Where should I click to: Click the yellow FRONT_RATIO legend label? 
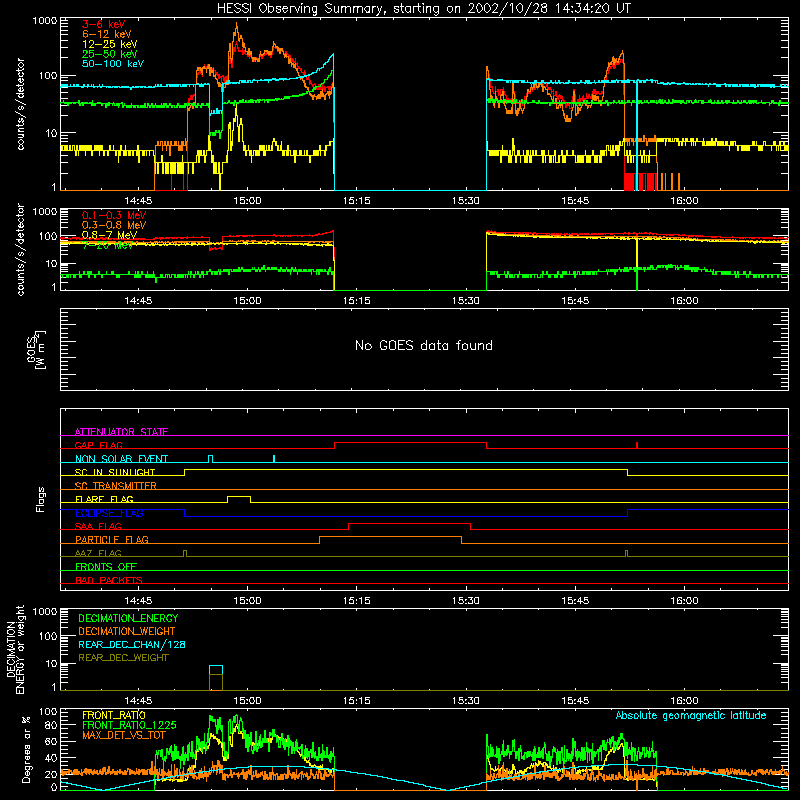(114, 715)
